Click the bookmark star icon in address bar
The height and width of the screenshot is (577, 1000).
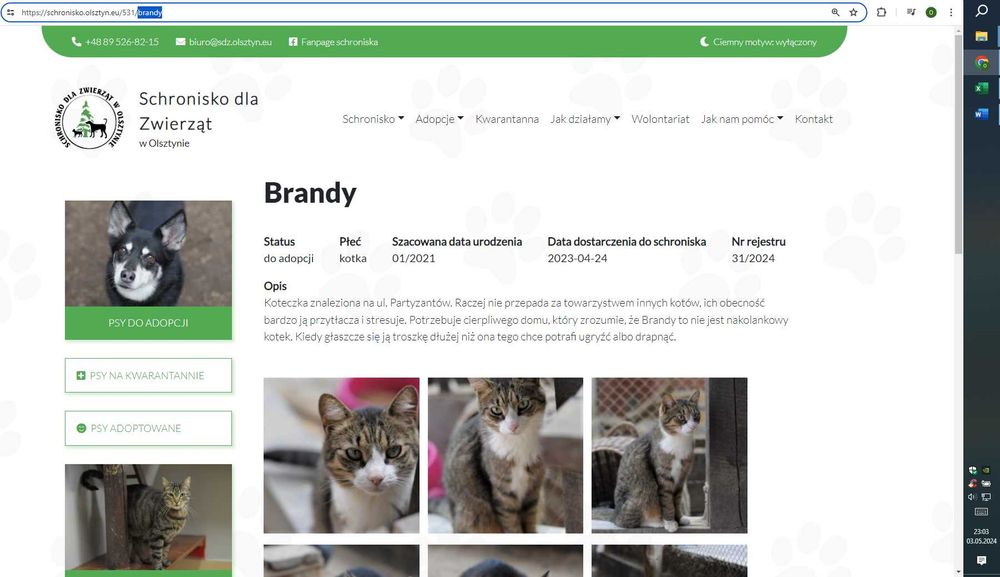tap(853, 12)
